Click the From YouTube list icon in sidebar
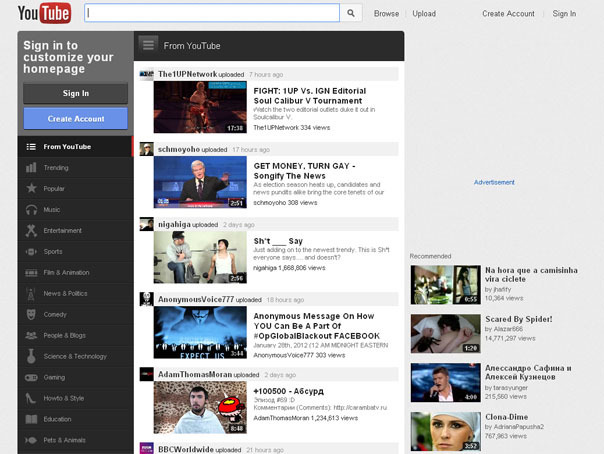The height and width of the screenshot is (454, 604). (31, 147)
